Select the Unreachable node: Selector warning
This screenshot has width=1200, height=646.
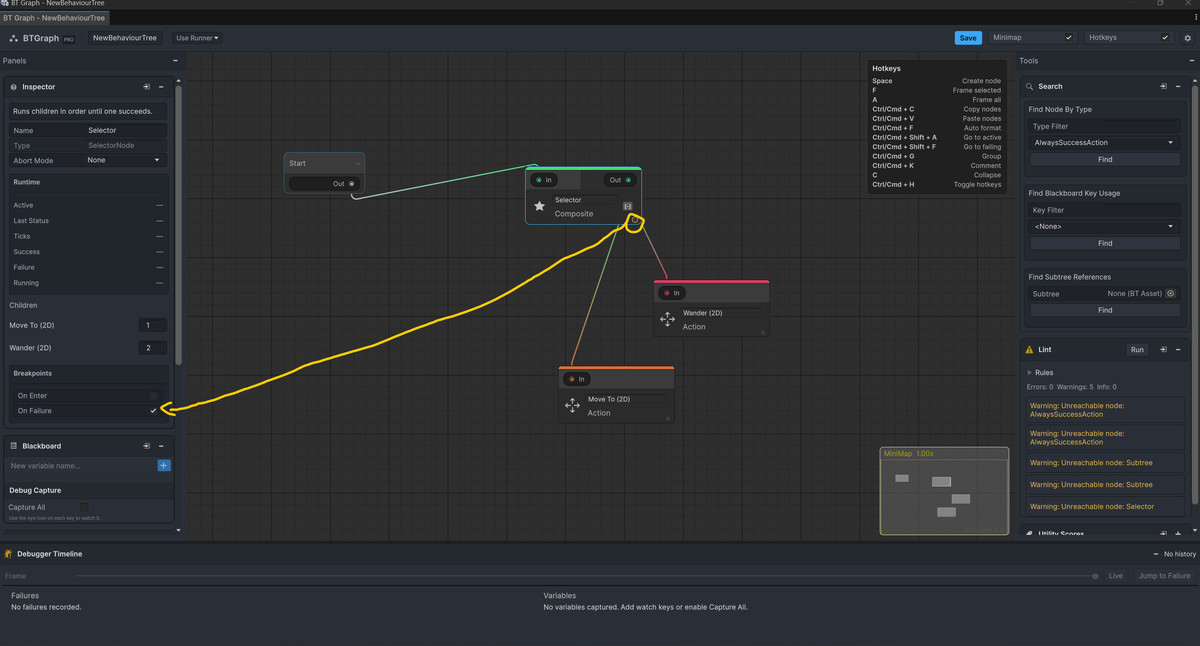1104,507
